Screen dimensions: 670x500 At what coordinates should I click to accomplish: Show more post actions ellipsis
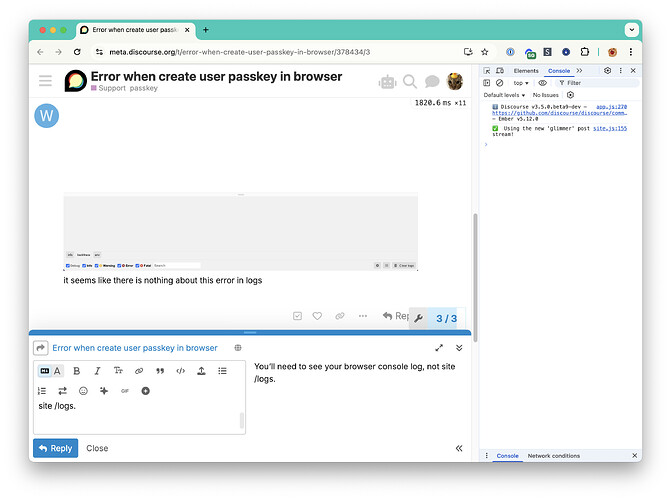pos(363,316)
